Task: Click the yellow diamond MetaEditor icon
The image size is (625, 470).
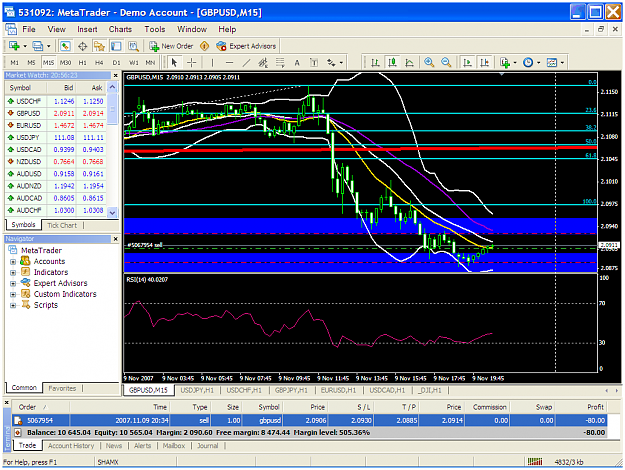Action: 204,46
